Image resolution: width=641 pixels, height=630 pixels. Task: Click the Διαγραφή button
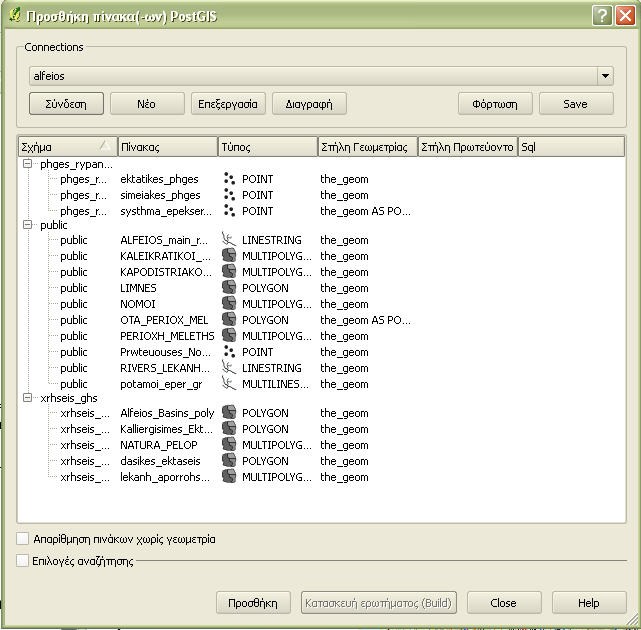(309, 104)
